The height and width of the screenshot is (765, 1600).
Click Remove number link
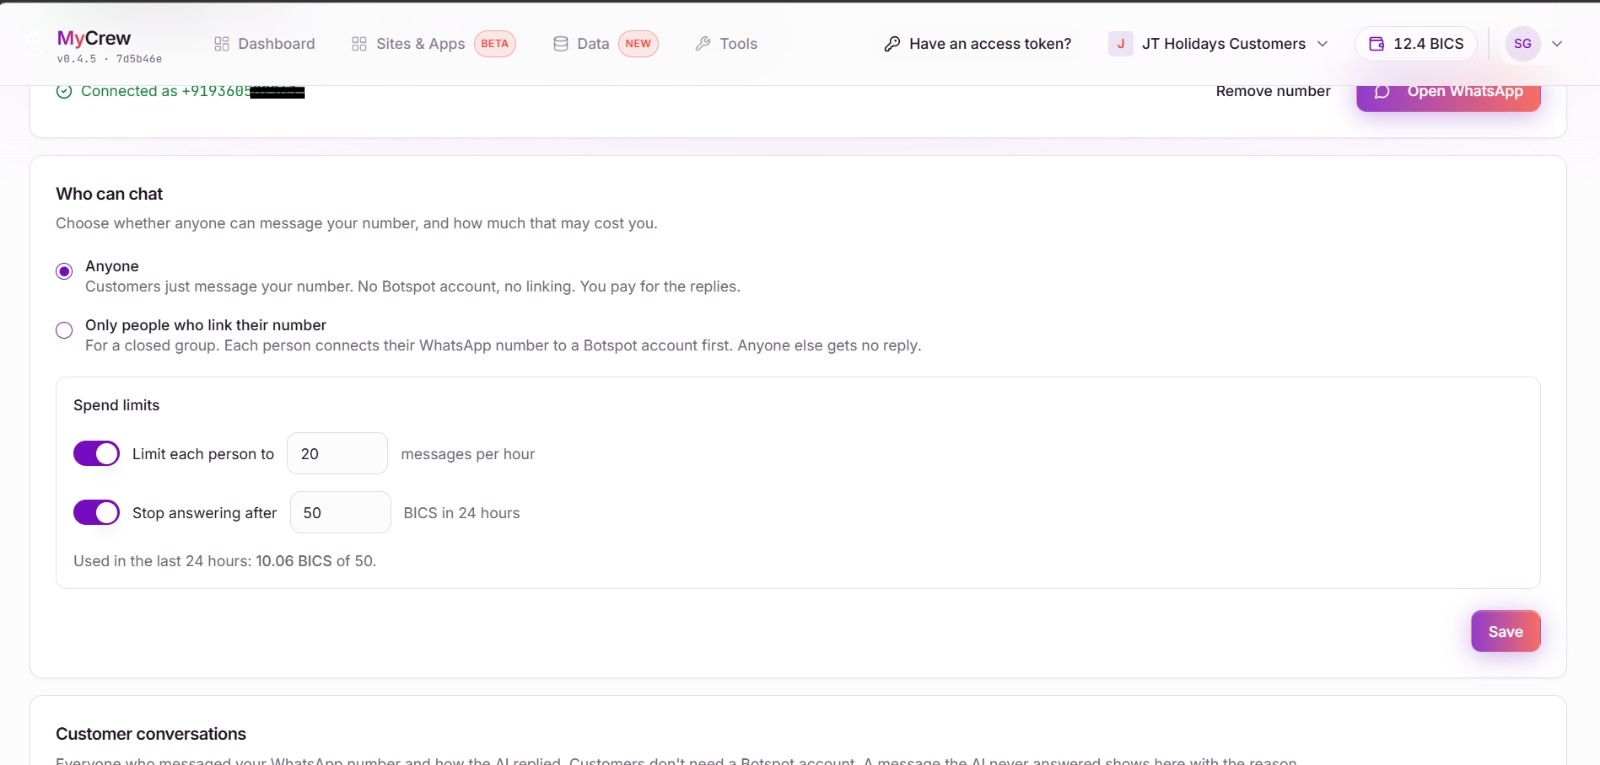coord(1273,91)
